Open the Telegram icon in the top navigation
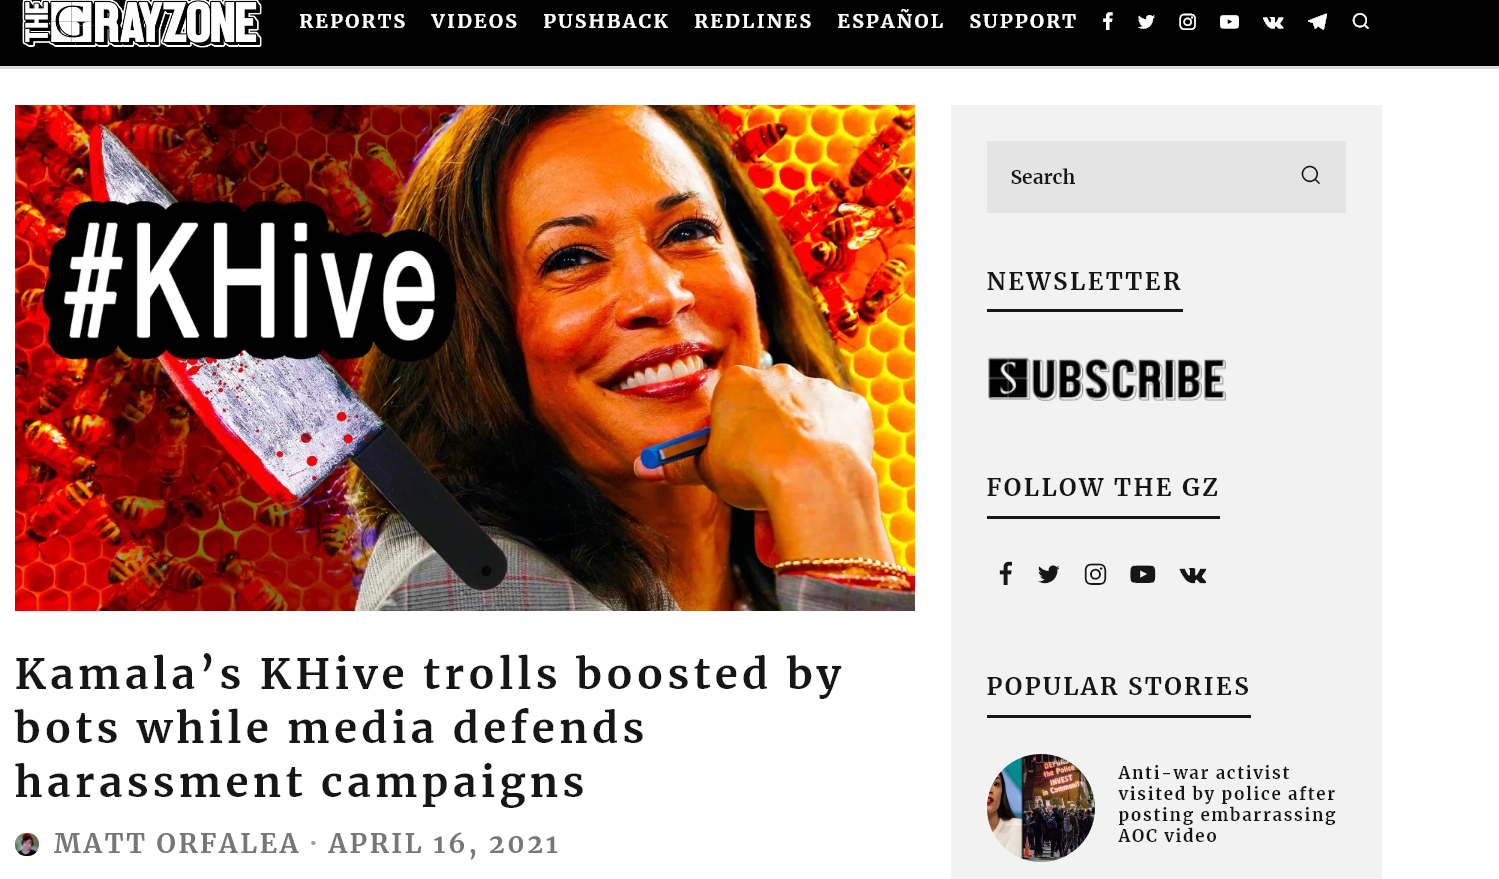Viewport: 1499px width, 879px height. tap(1317, 22)
